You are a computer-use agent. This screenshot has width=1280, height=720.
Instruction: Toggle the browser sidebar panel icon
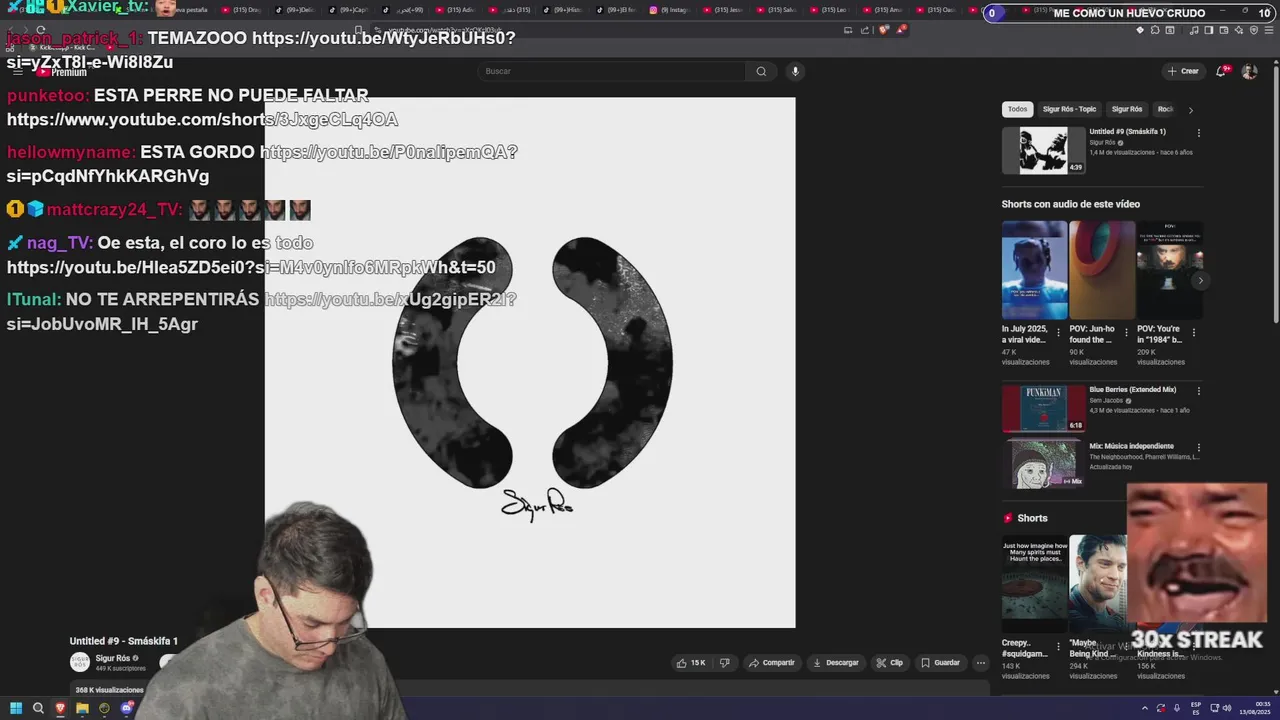point(1209,30)
